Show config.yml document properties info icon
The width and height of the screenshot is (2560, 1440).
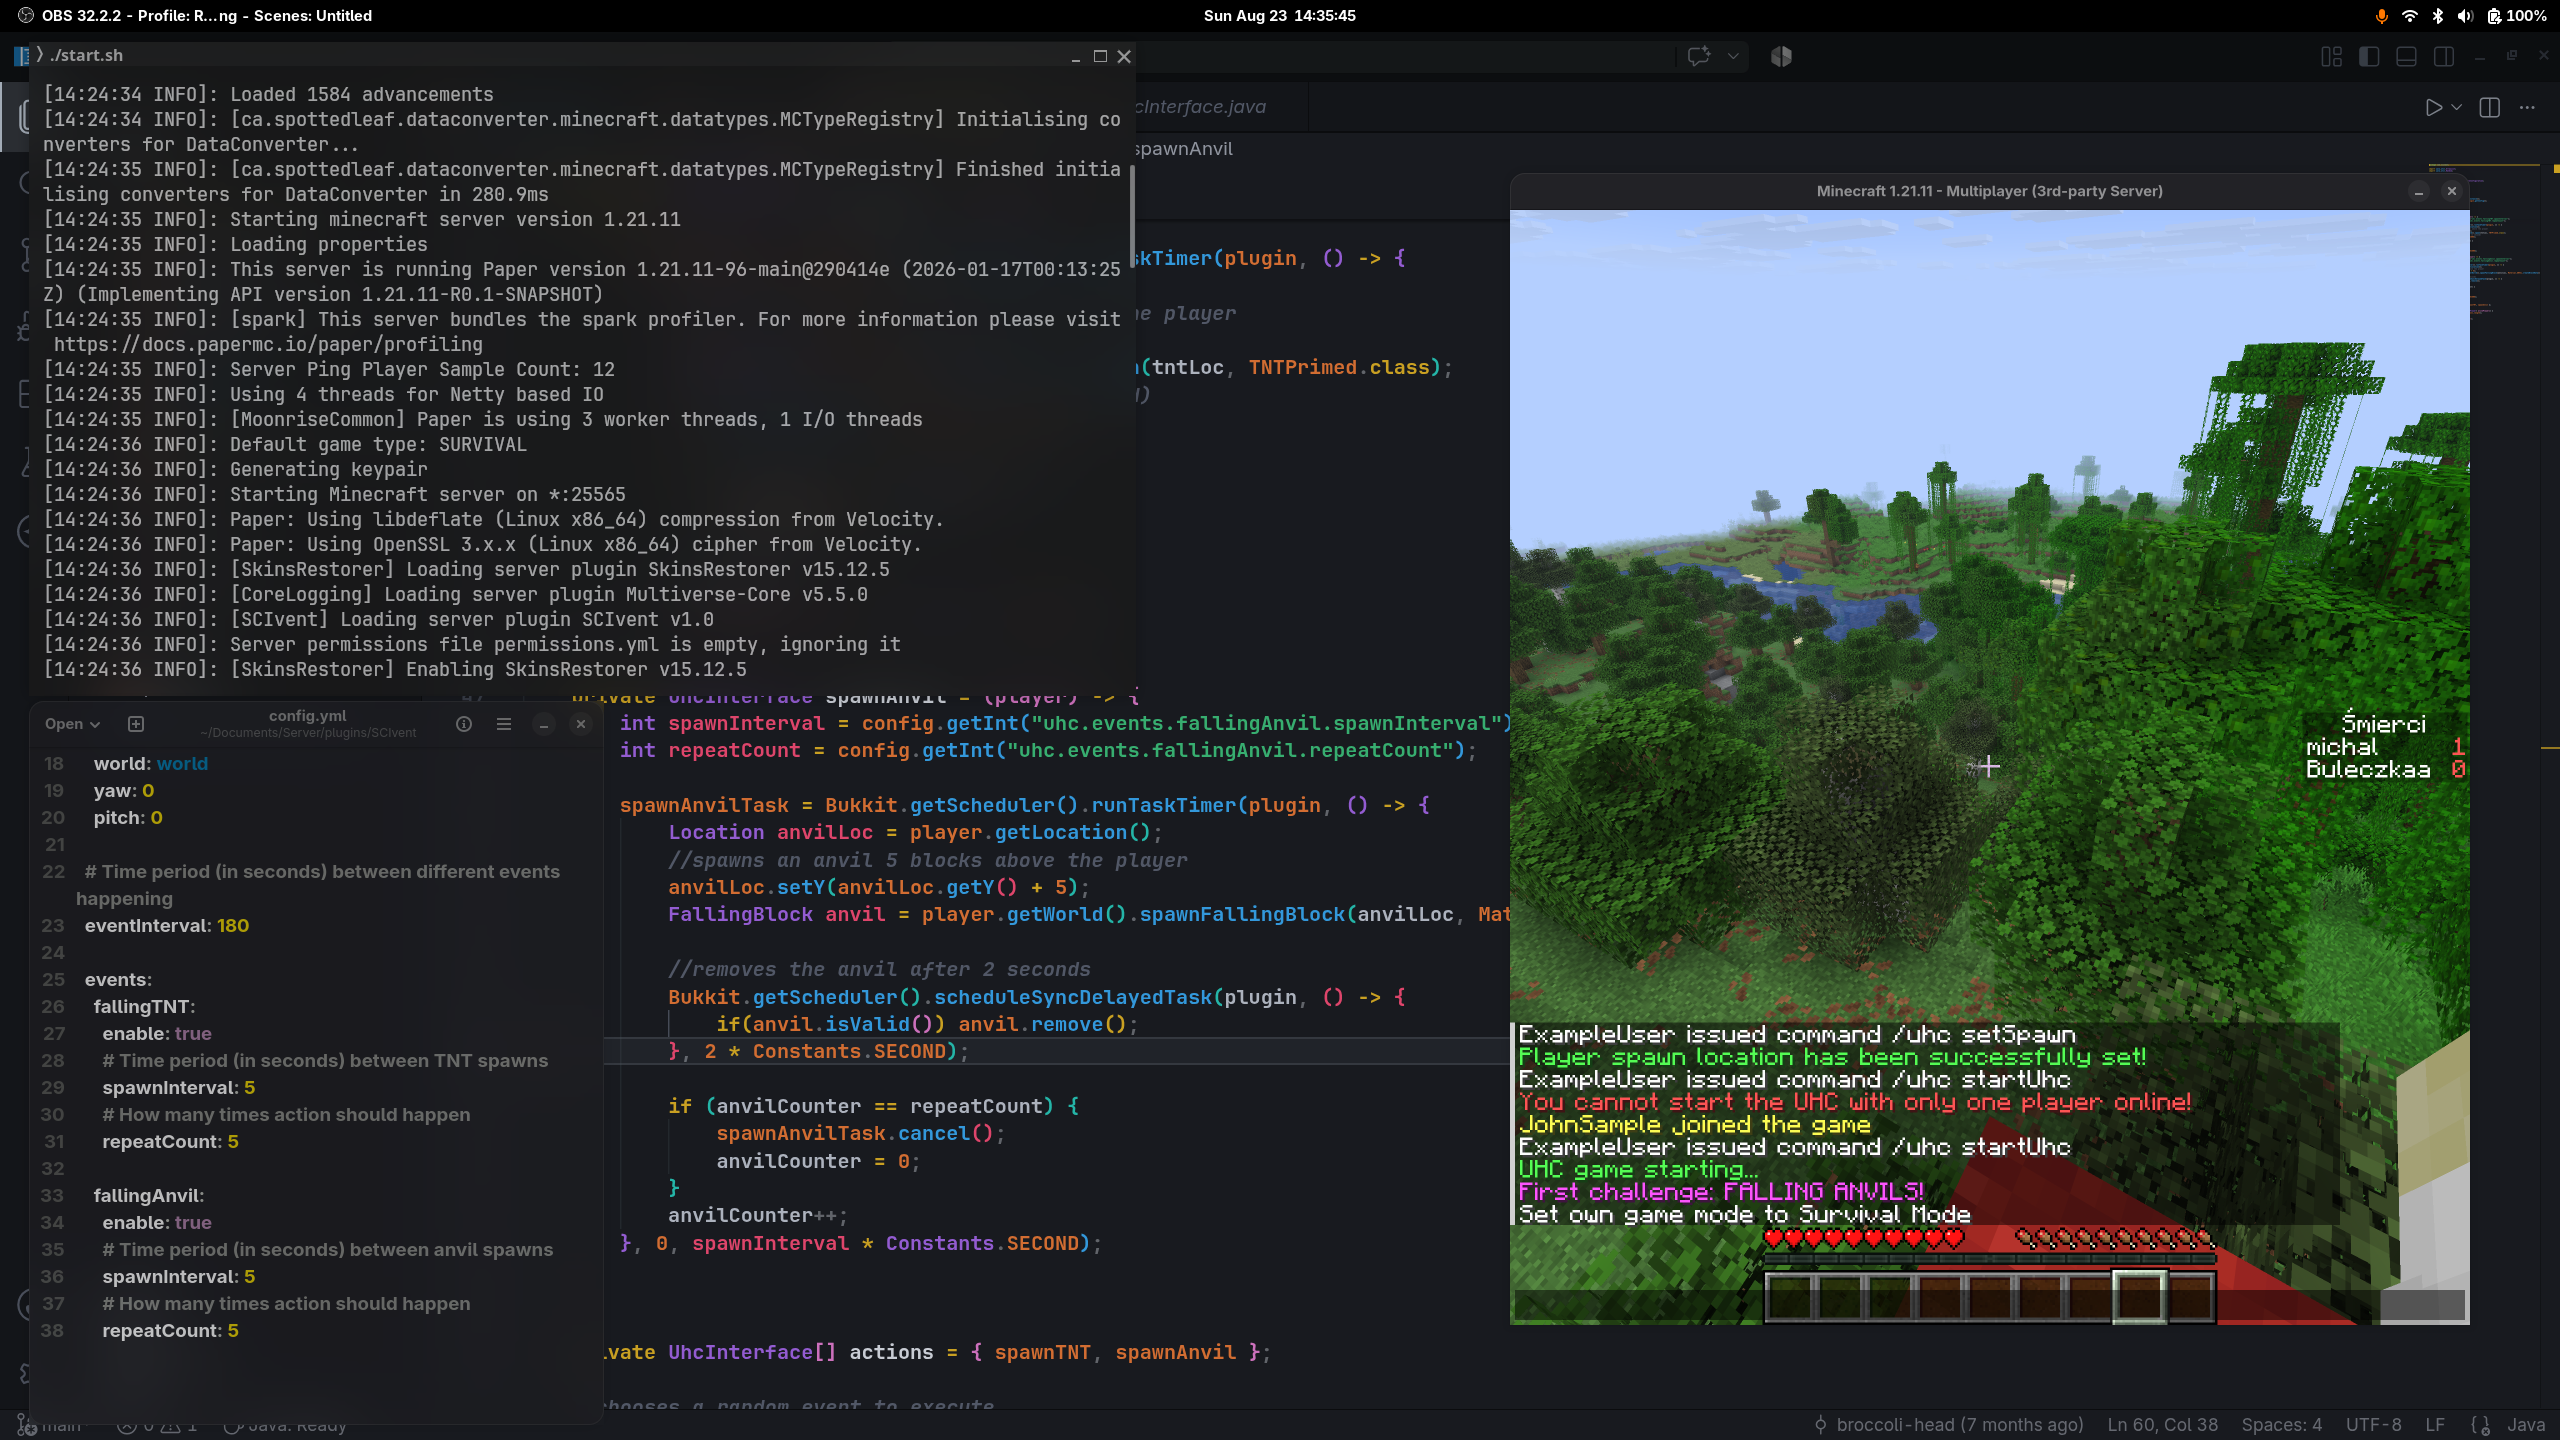pos(464,724)
